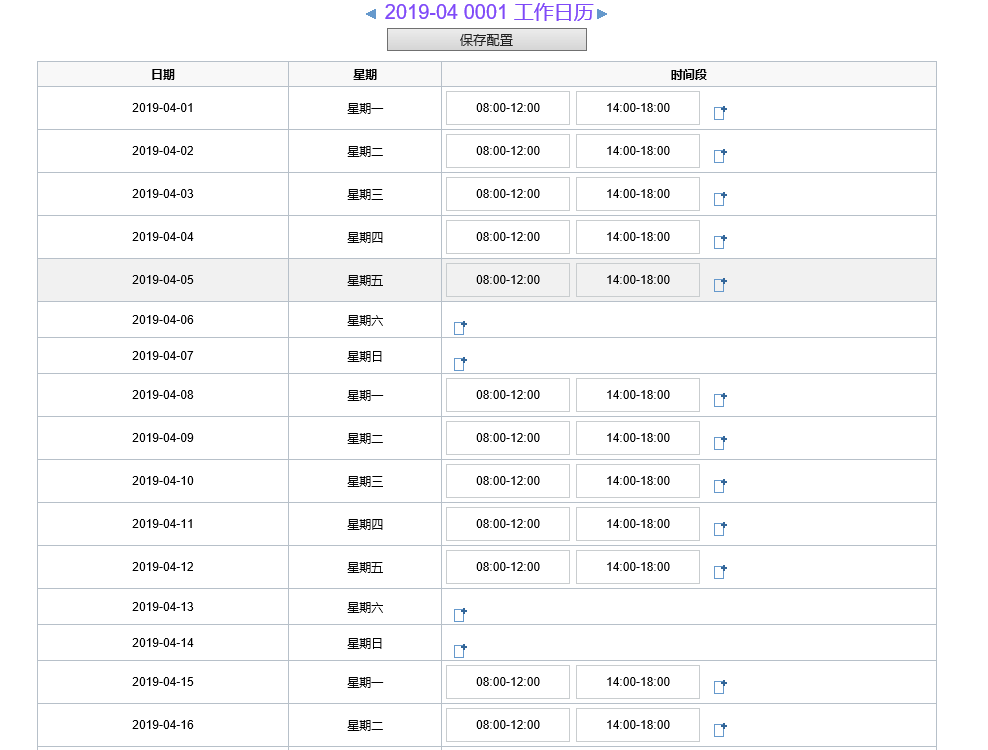The height and width of the screenshot is (750, 988).
Task: Select 14:00-18:00 field for 2019-04-02
Action: (x=638, y=151)
